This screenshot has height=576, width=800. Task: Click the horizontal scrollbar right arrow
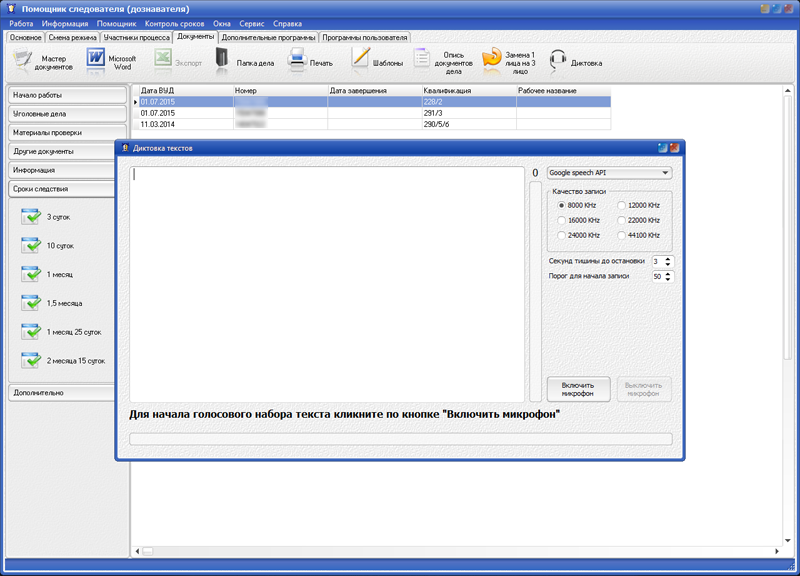tap(777, 551)
